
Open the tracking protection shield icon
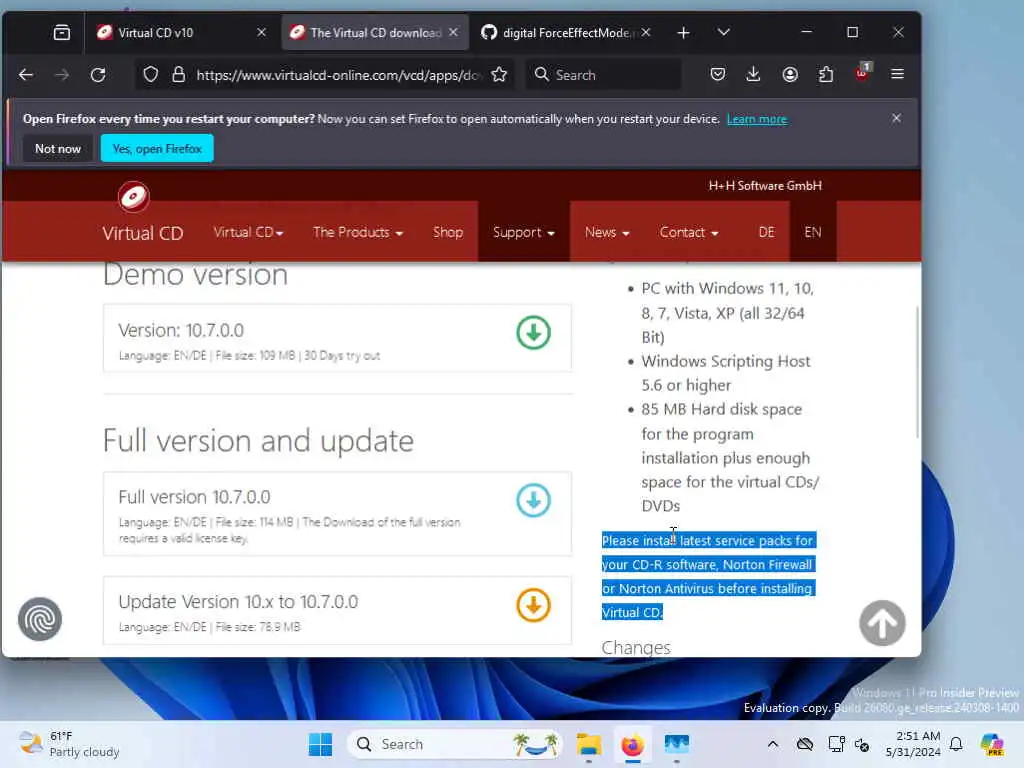[x=151, y=74]
